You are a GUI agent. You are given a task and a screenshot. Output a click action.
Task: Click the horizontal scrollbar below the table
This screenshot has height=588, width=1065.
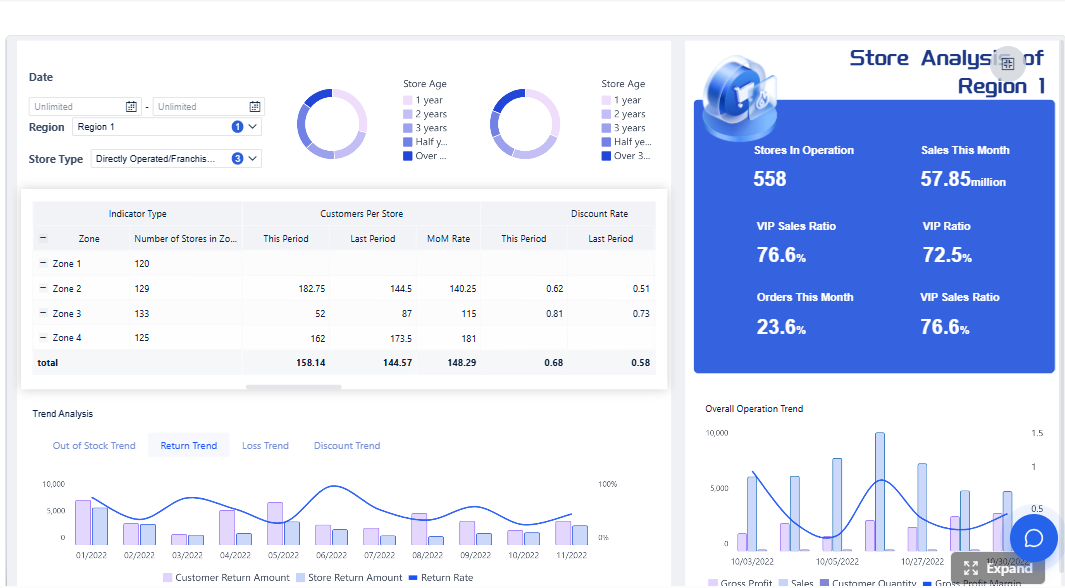(x=292, y=384)
